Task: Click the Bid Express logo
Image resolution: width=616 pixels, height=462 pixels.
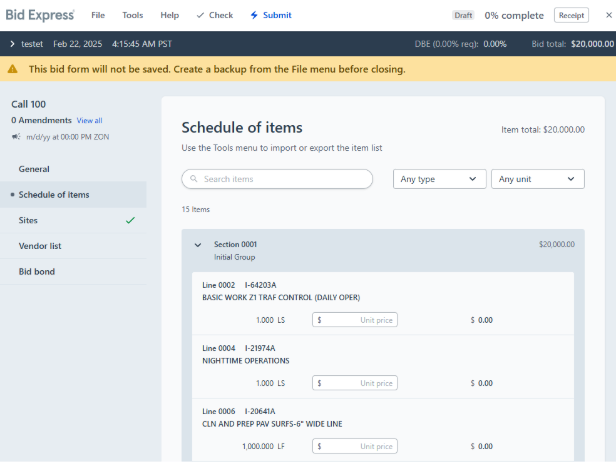Action: click(x=39, y=15)
